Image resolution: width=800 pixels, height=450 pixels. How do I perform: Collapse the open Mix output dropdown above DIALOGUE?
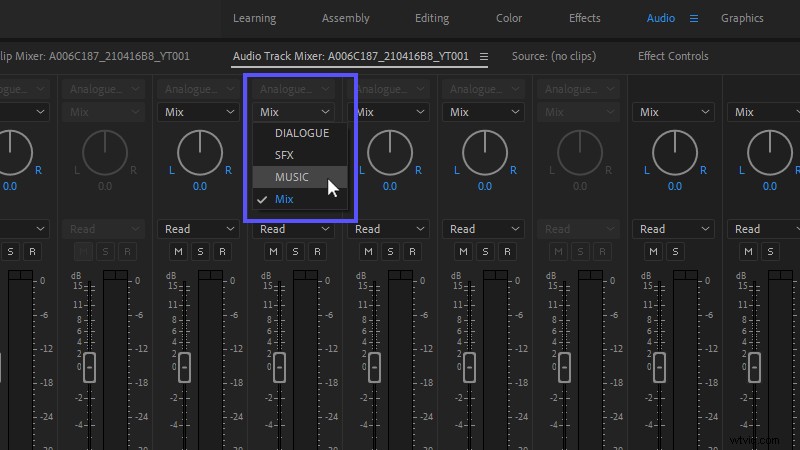[293, 112]
